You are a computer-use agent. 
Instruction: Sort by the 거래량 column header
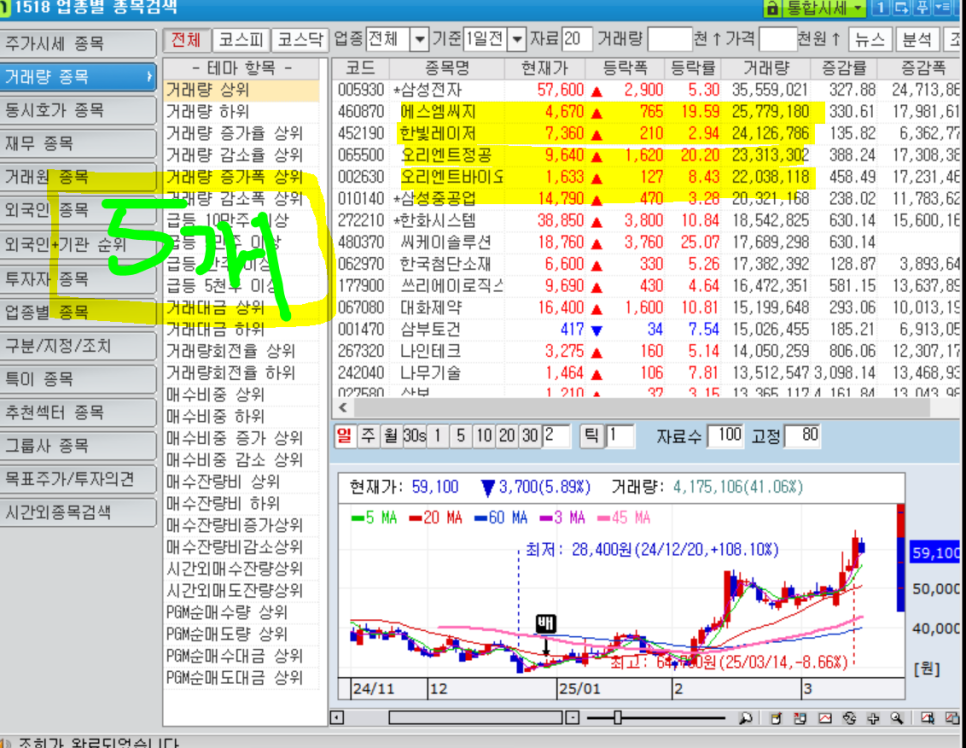tap(766, 68)
